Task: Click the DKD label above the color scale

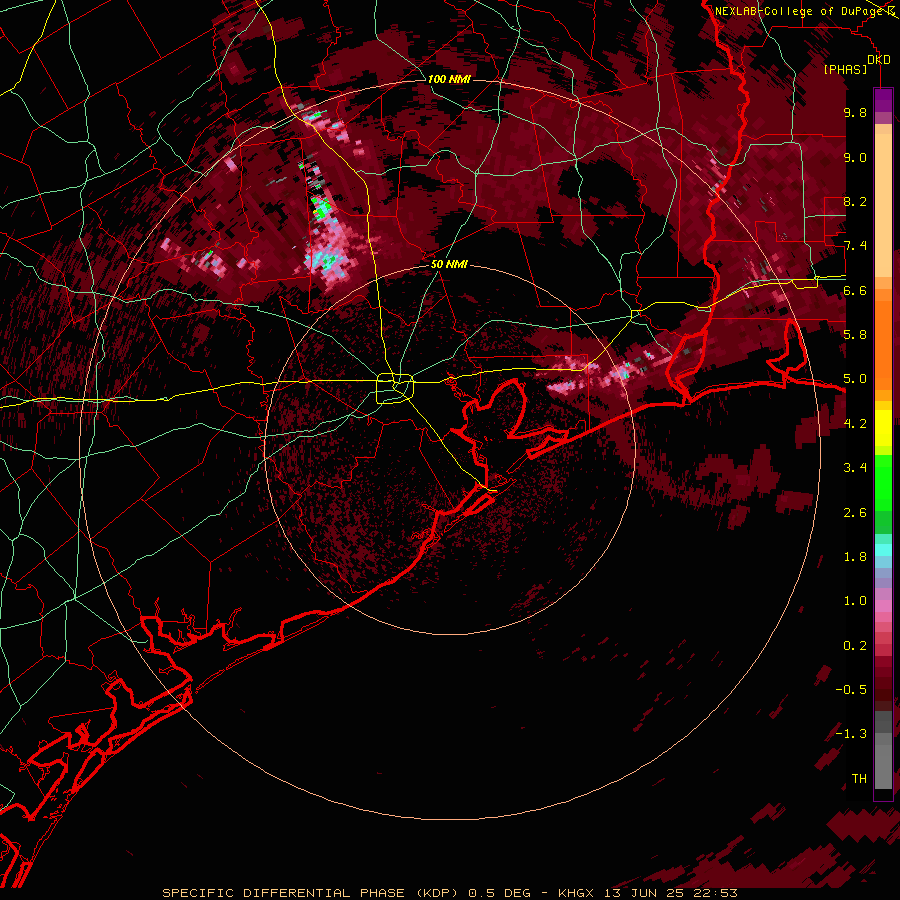Action: click(879, 60)
